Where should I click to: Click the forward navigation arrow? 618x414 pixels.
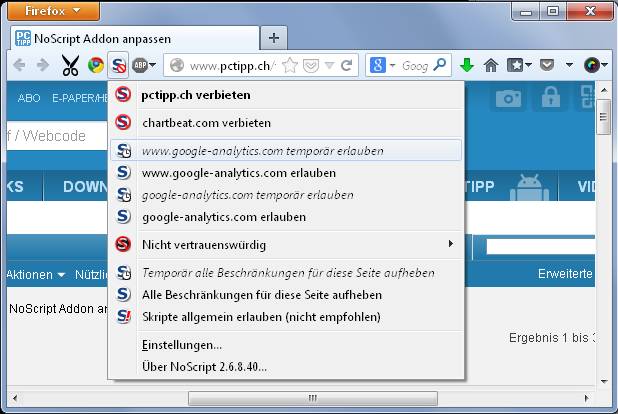[43, 65]
